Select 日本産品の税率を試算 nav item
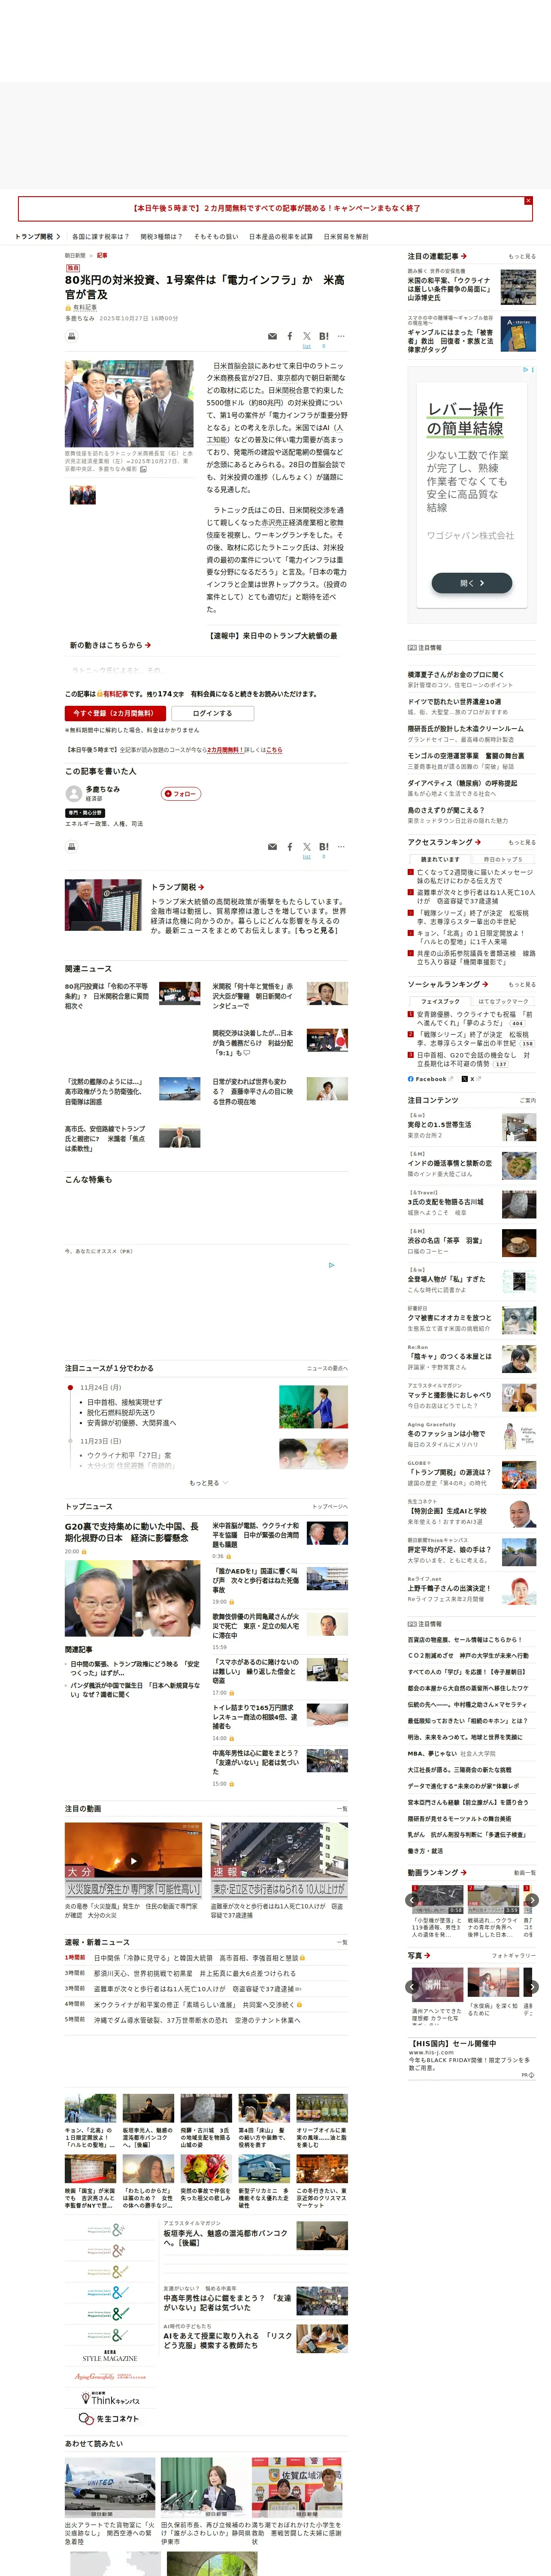 [281, 237]
